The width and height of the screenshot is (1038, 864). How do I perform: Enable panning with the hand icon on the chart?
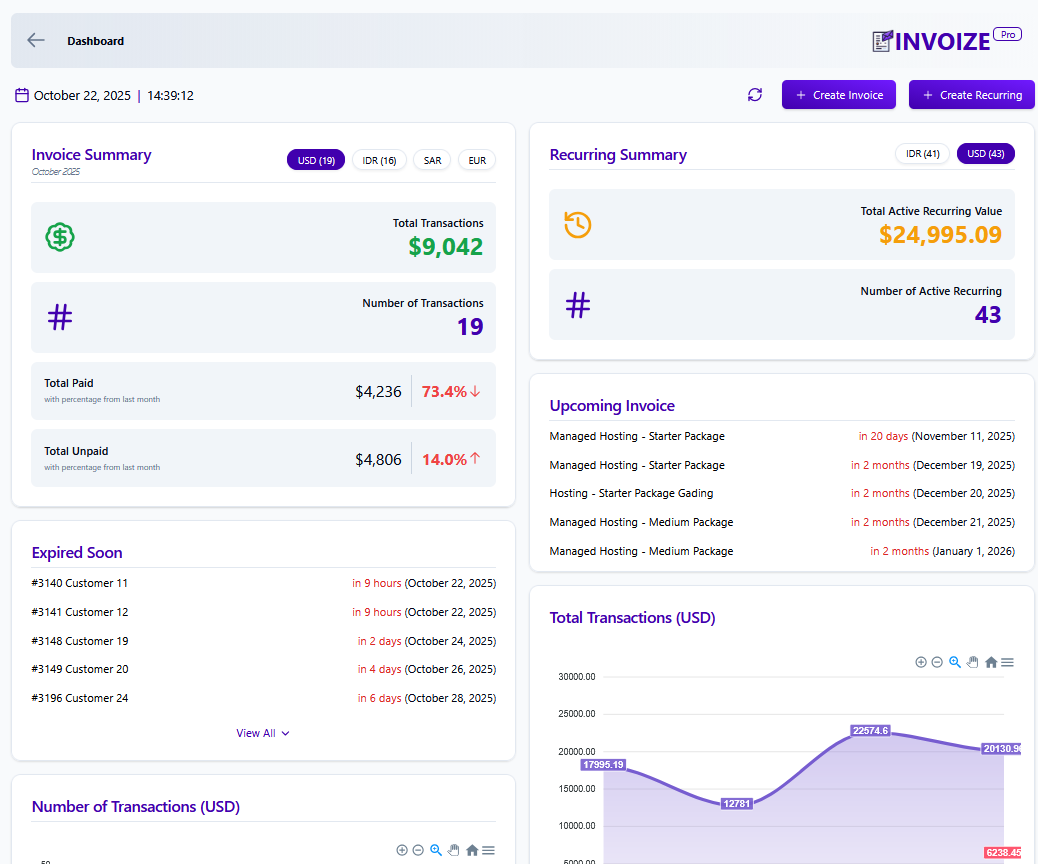pyautogui.click(x=972, y=661)
